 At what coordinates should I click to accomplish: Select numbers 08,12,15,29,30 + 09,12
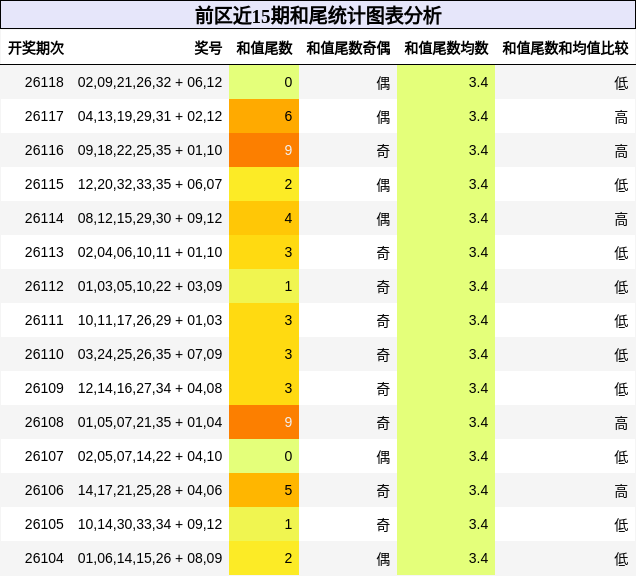150,219
